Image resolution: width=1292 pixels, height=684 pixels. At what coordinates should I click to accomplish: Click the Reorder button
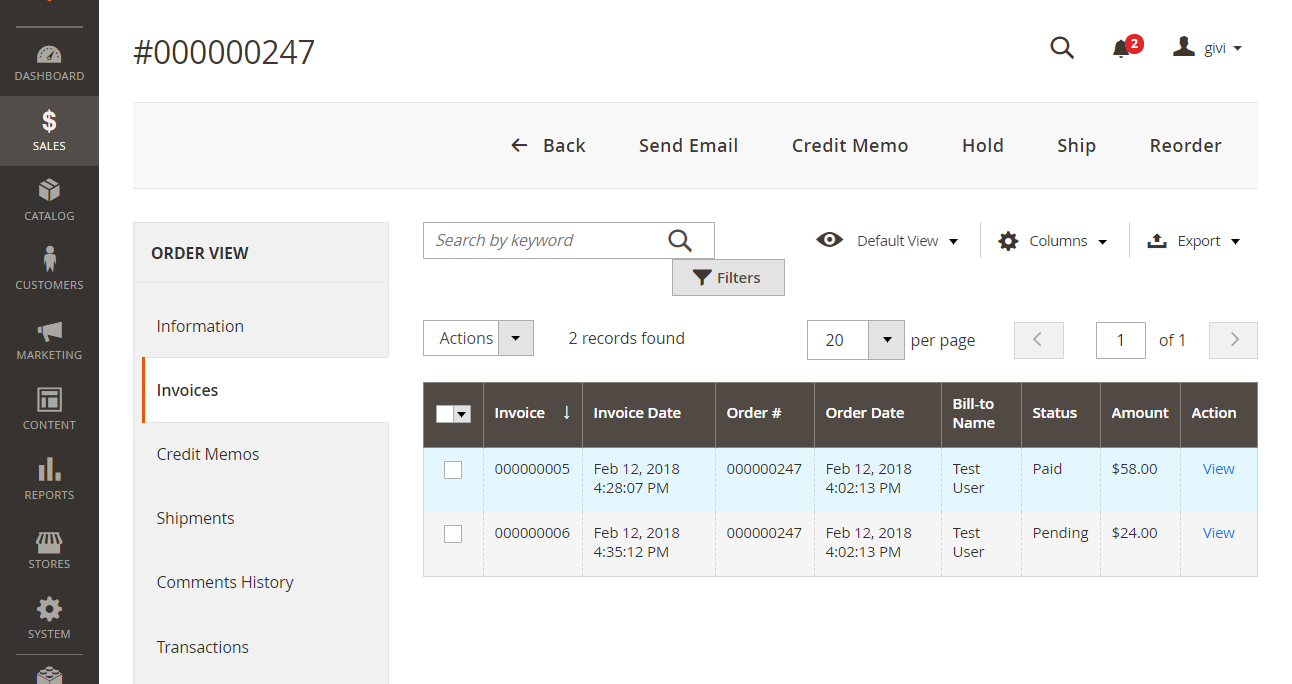tap(1185, 145)
